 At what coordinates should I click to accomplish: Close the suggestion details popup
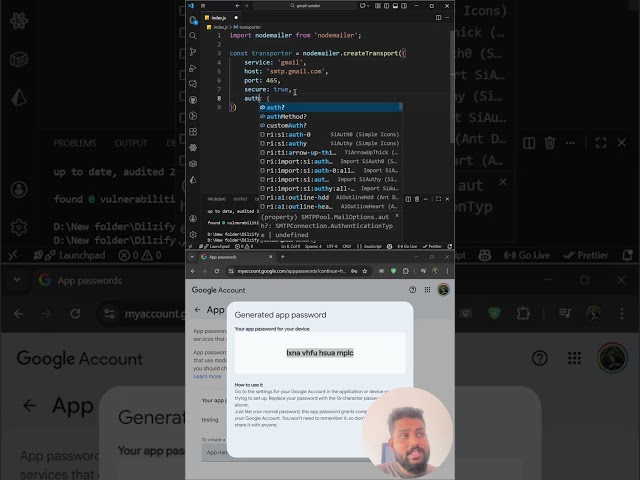pyautogui.click(x=397, y=216)
